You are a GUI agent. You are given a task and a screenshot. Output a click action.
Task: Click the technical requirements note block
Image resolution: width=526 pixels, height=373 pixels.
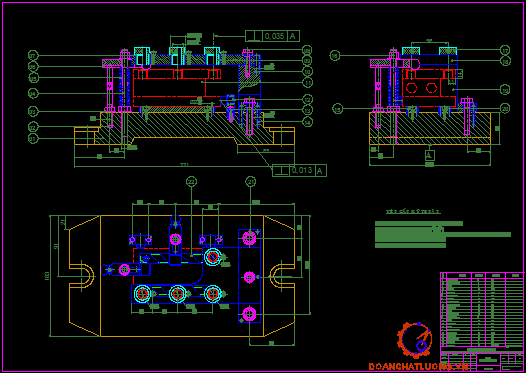point(442,230)
